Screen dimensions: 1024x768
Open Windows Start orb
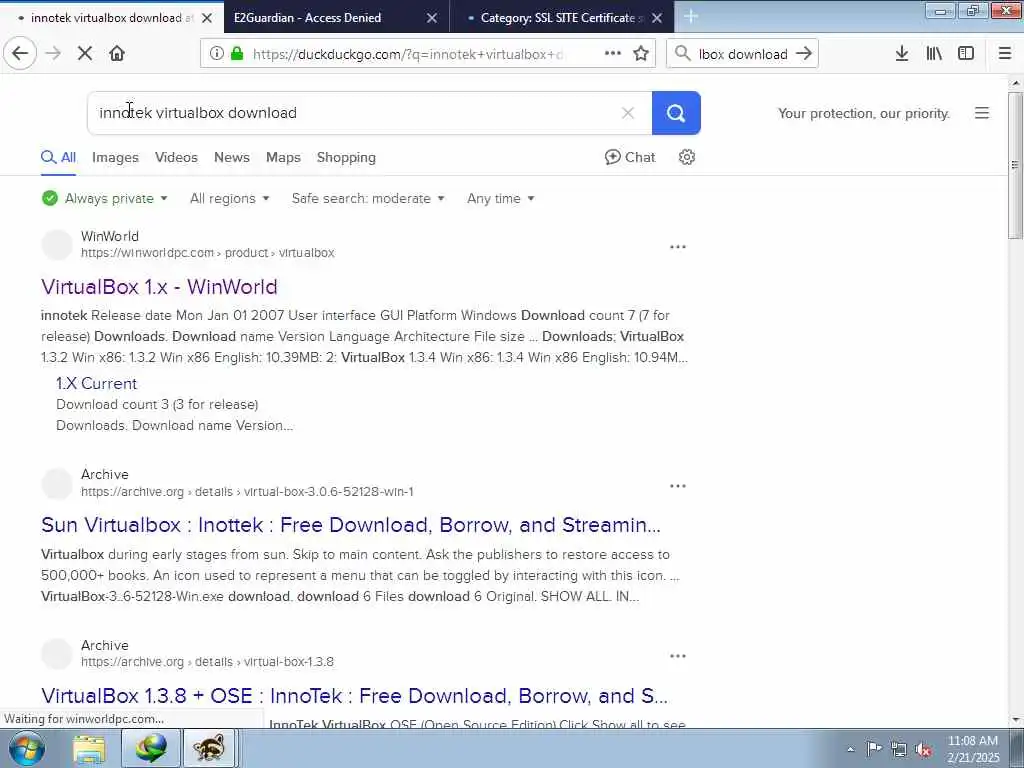click(27, 748)
